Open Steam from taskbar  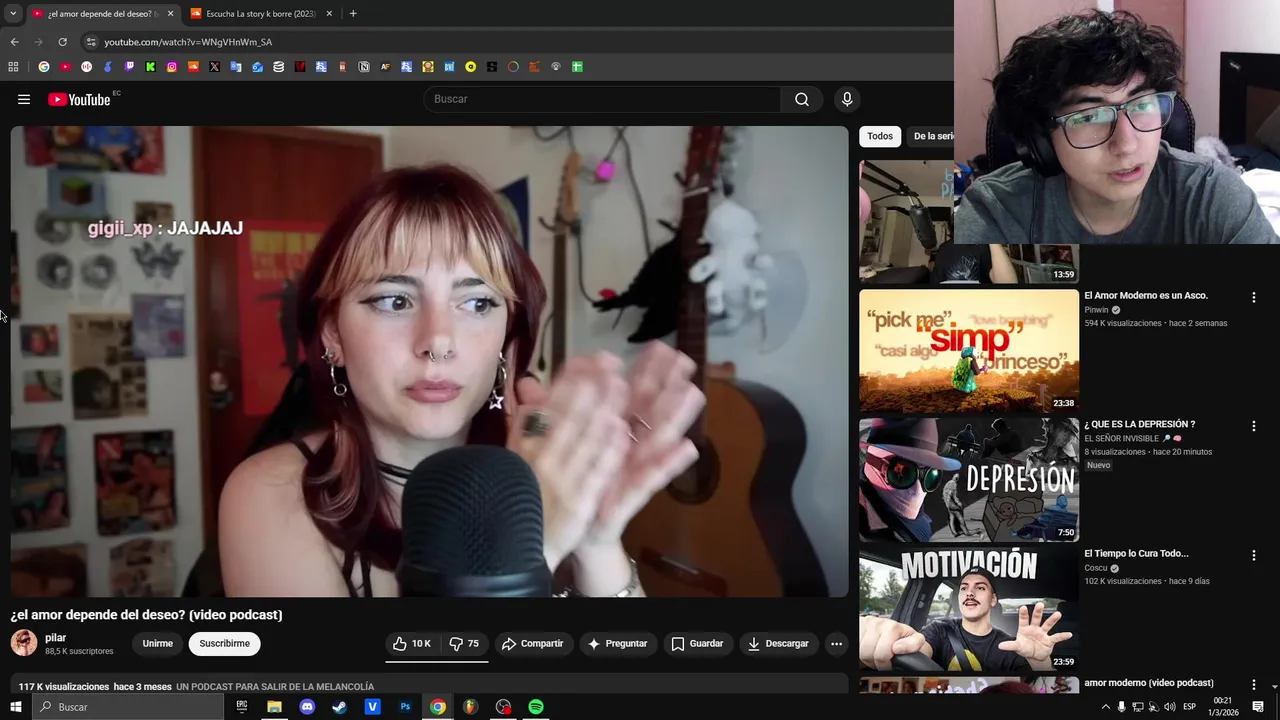pos(340,707)
